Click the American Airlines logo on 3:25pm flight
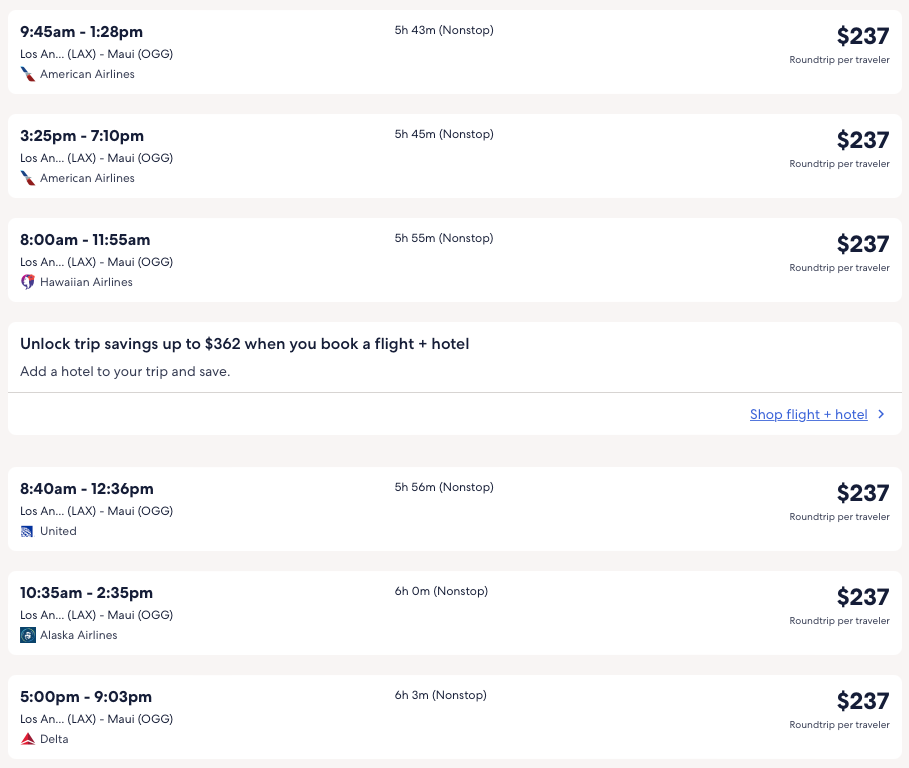Image resolution: width=909 pixels, height=768 pixels. coord(28,178)
